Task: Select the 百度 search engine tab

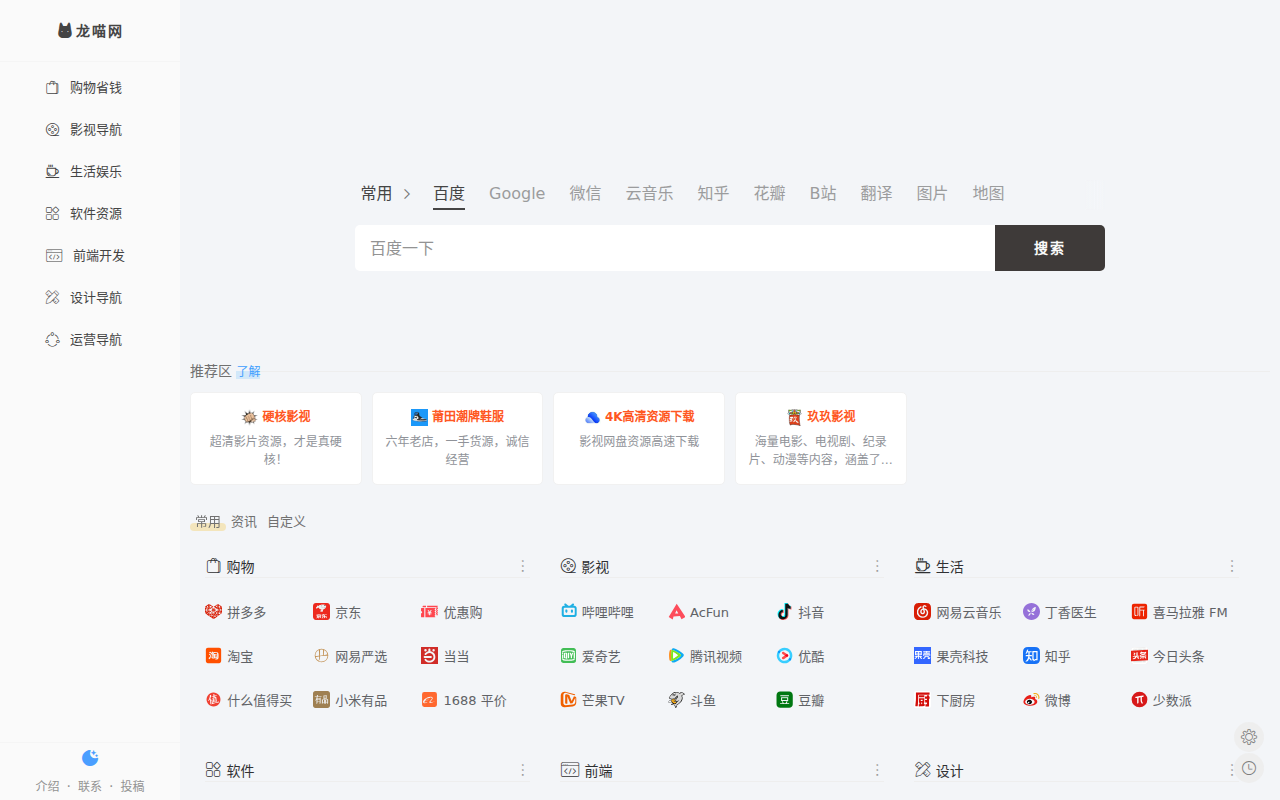Action: 449,194
